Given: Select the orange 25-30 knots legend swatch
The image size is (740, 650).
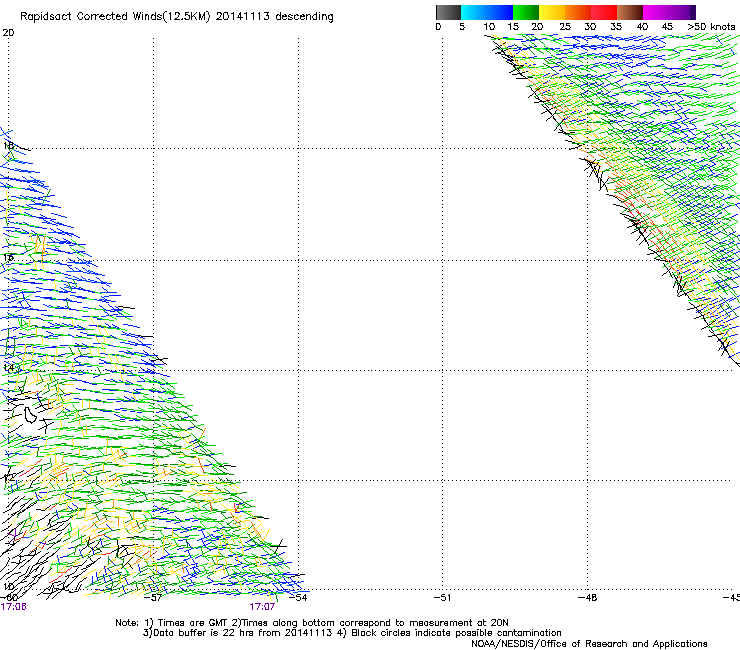Looking at the screenshot, I should tap(578, 12).
